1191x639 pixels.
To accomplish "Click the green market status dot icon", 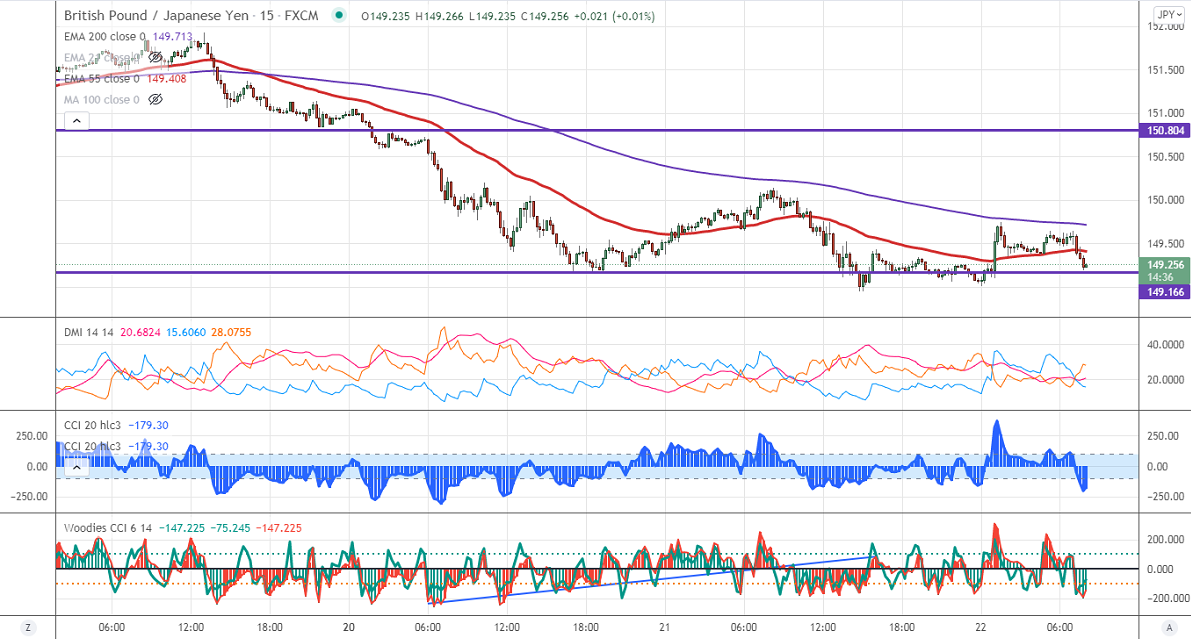I will (338, 15).
